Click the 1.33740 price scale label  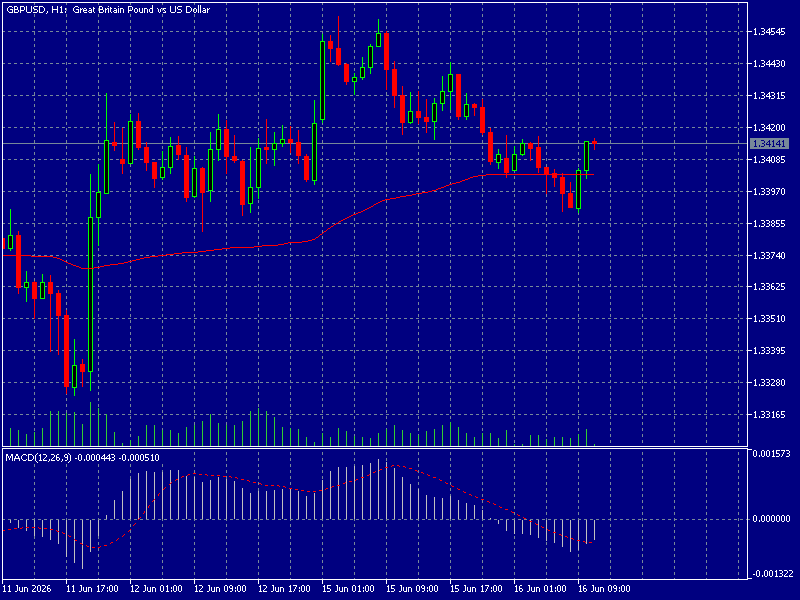(769, 256)
